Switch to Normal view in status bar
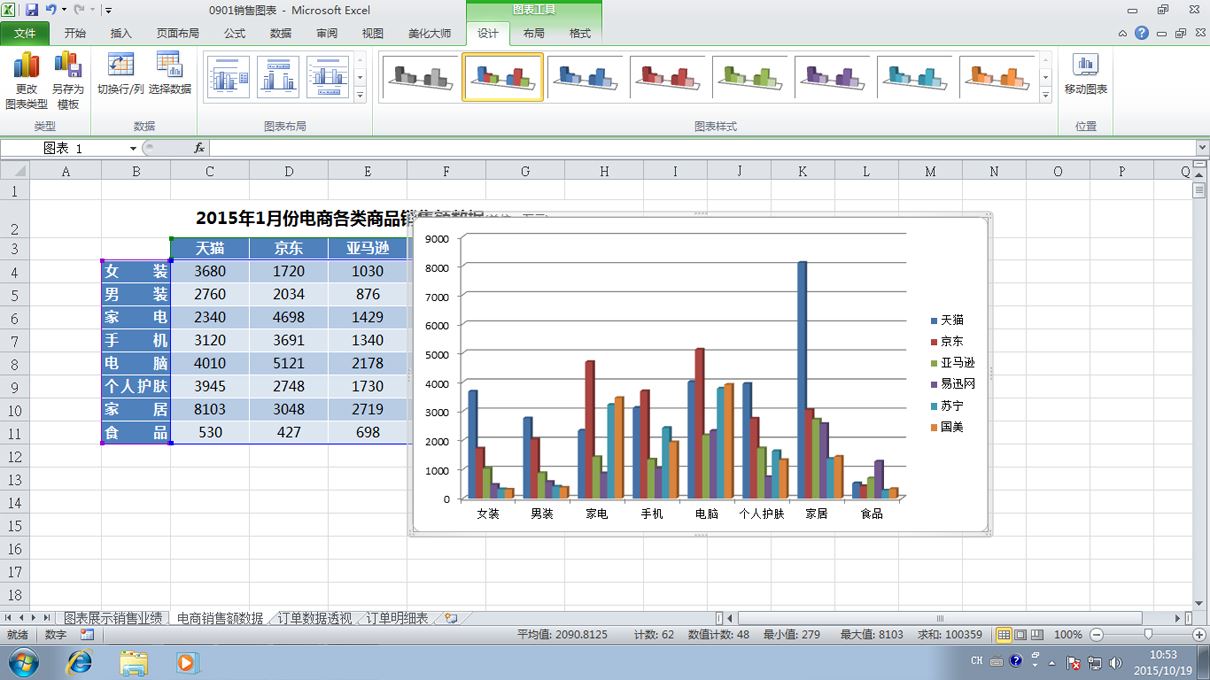 1004,635
